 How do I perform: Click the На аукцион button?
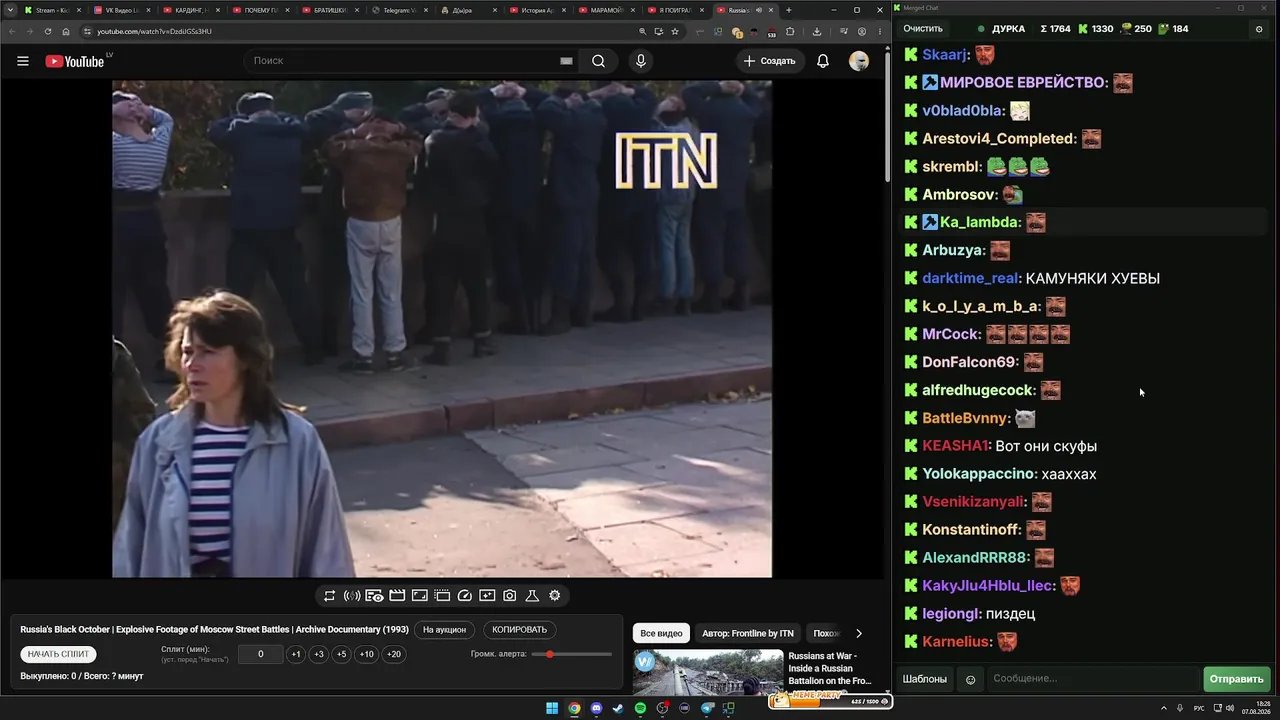point(444,630)
